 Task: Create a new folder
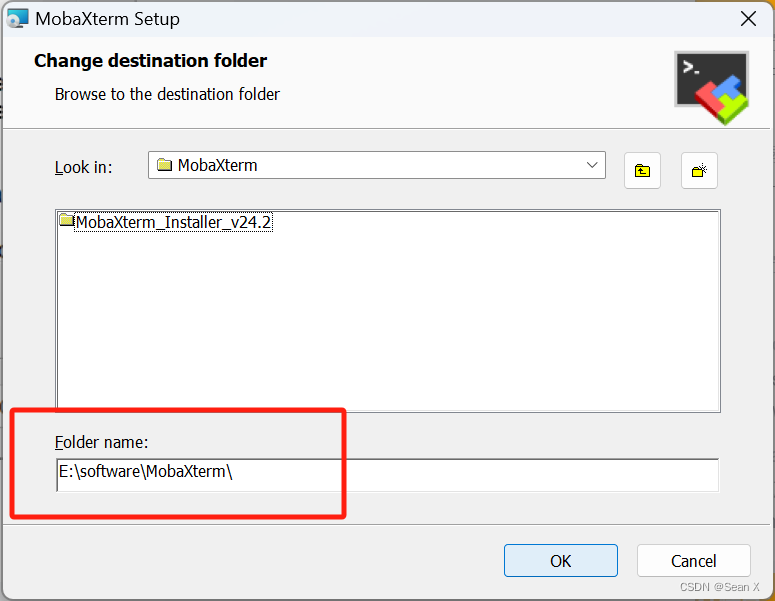699,171
